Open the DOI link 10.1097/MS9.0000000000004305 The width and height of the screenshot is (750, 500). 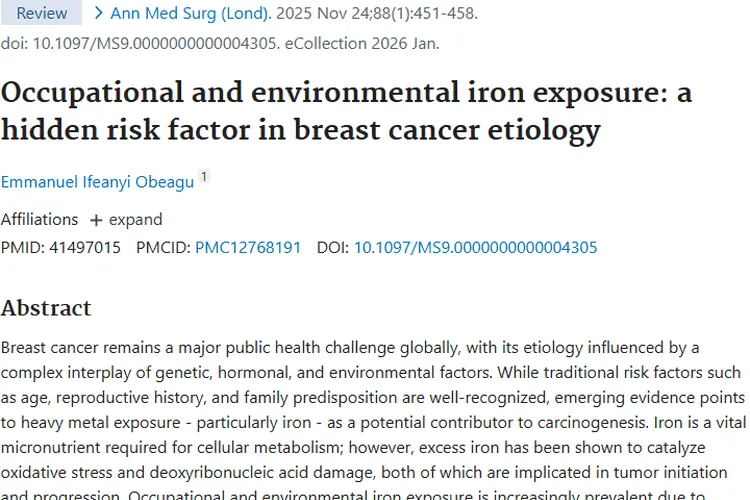tap(475, 247)
